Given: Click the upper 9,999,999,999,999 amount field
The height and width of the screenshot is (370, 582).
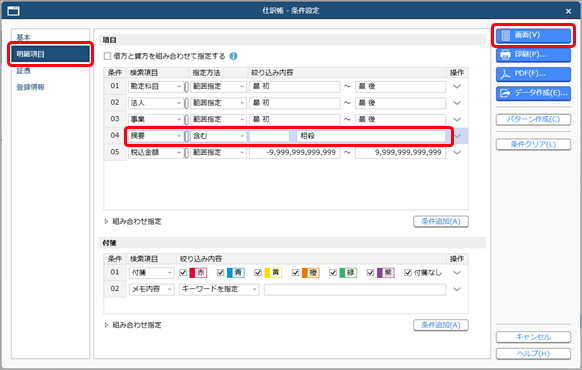Looking at the screenshot, I should (400, 152).
